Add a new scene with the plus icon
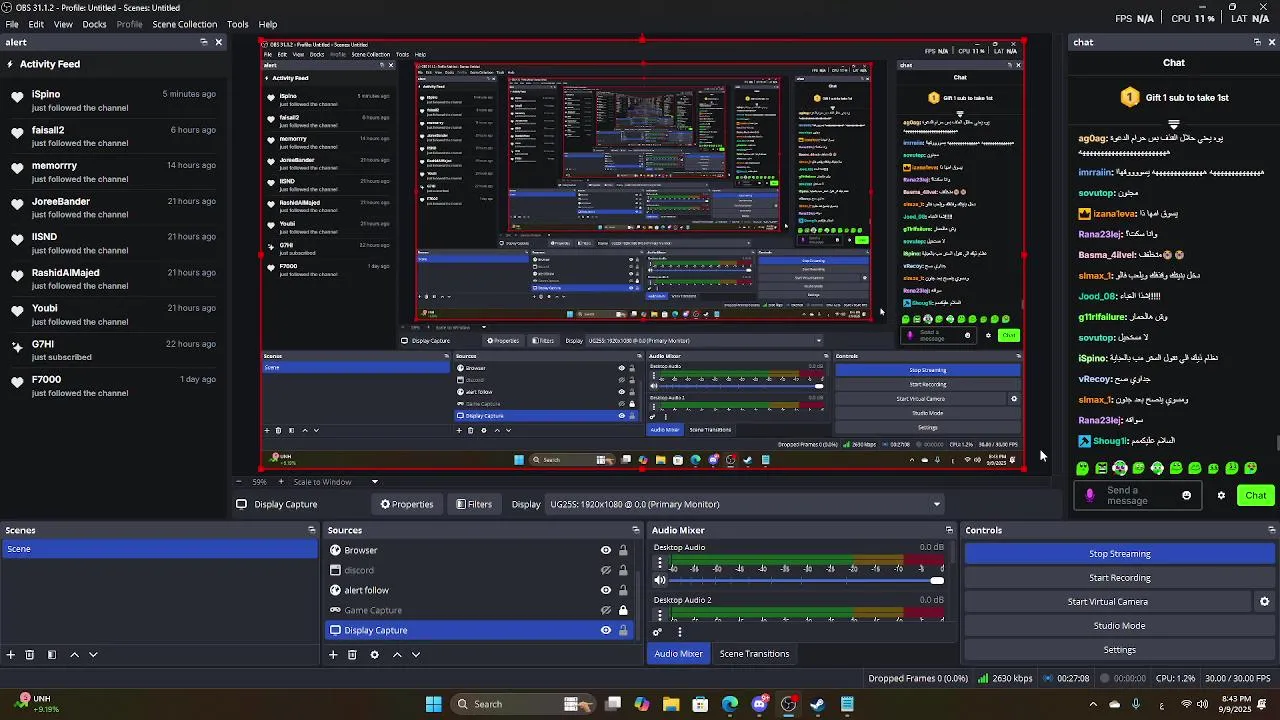This screenshot has height=720, width=1280. [11, 655]
